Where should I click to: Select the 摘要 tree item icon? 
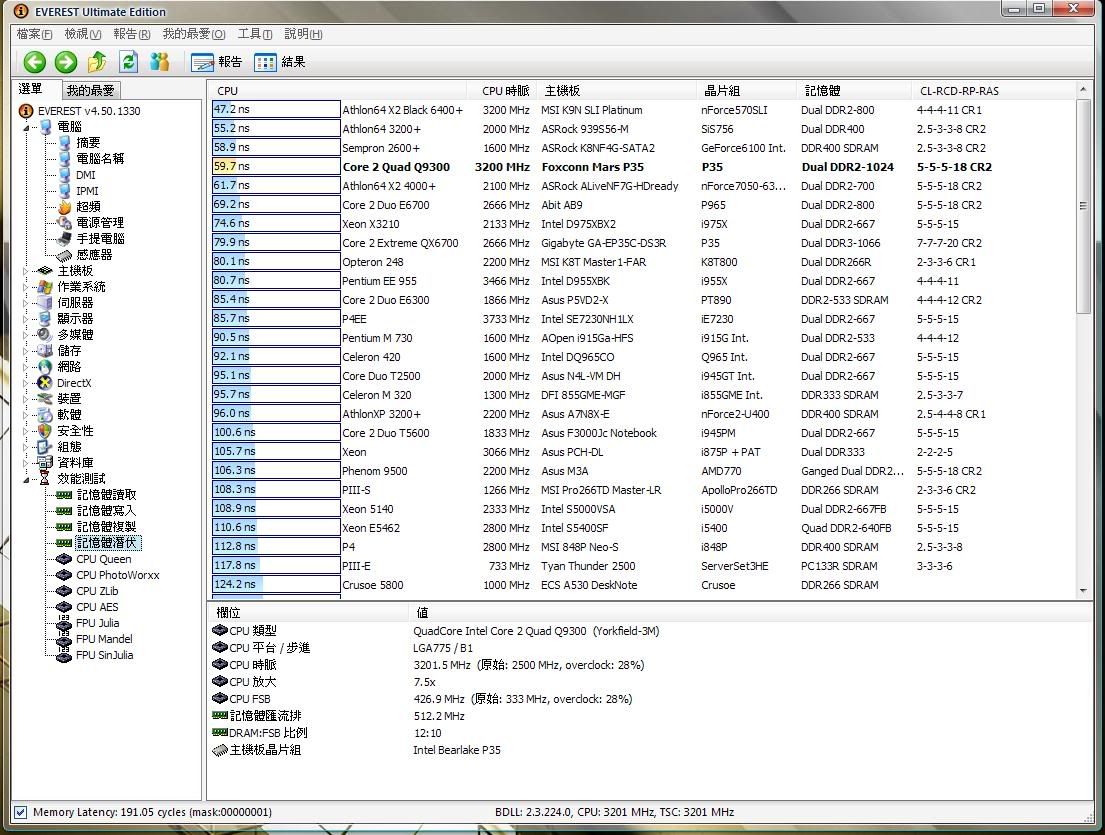coord(66,143)
